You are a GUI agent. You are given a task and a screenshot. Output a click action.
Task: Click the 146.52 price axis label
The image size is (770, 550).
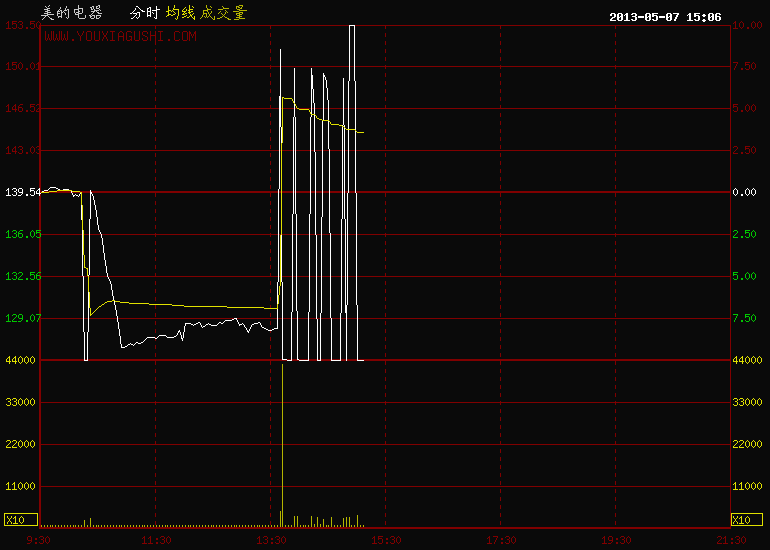[23, 108]
